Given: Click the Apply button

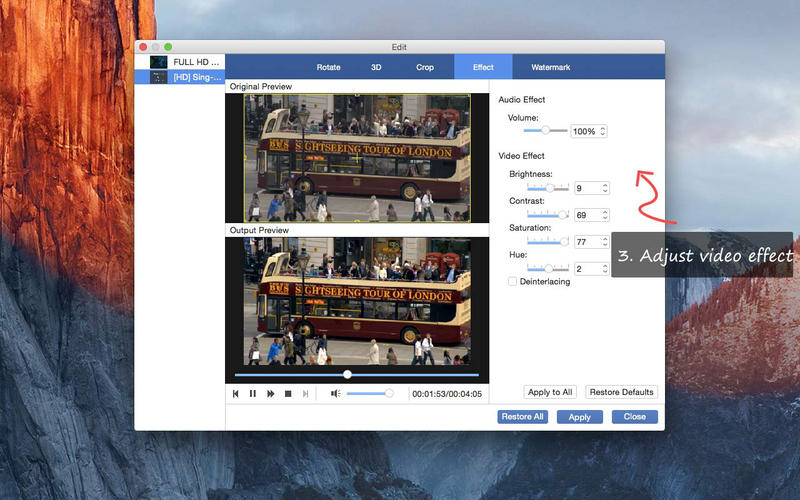Looking at the screenshot, I should [580, 417].
